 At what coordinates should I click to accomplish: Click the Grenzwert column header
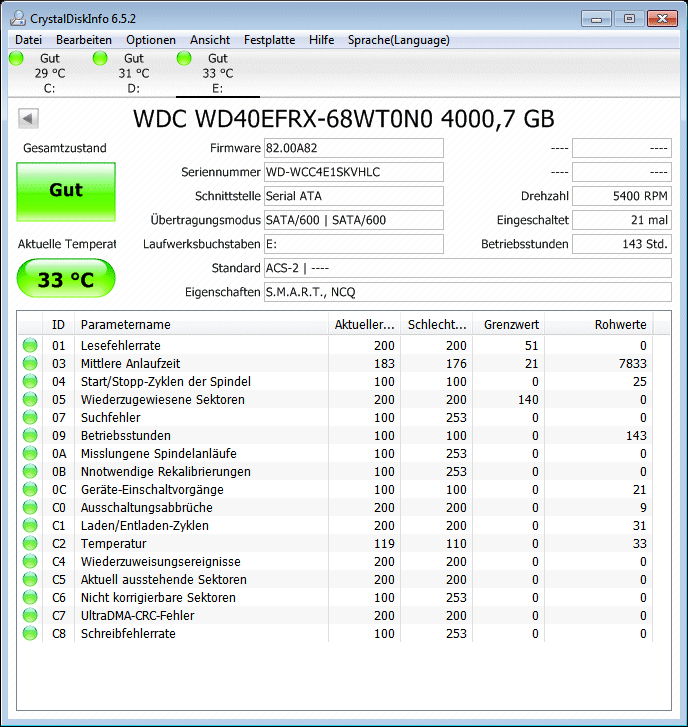point(509,325)
